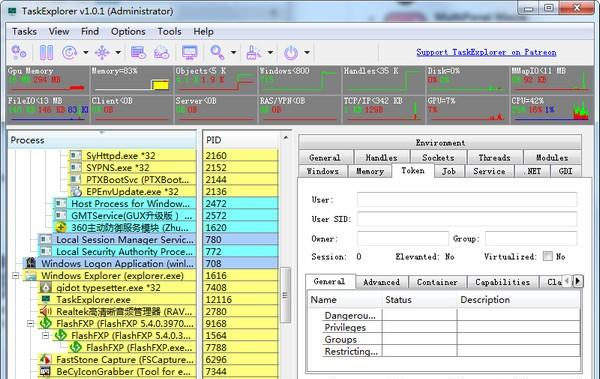The image size is (600, 379).
Task: Switch to the GDI tab
Action: pyautogui.click(x=566, y=171)
